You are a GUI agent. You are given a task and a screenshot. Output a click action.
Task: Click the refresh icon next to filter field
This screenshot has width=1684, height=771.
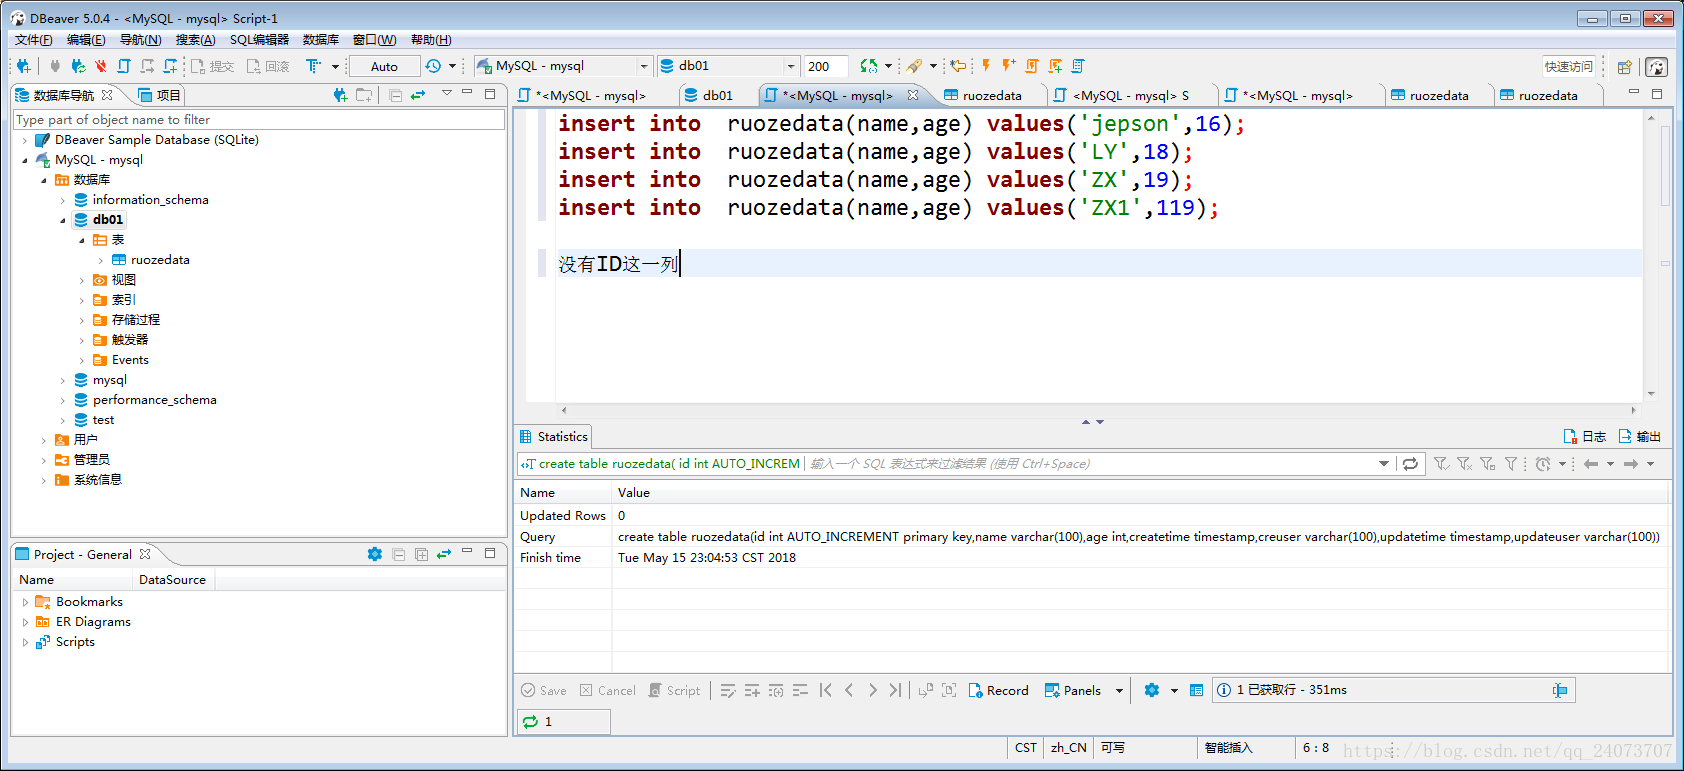1410,464
